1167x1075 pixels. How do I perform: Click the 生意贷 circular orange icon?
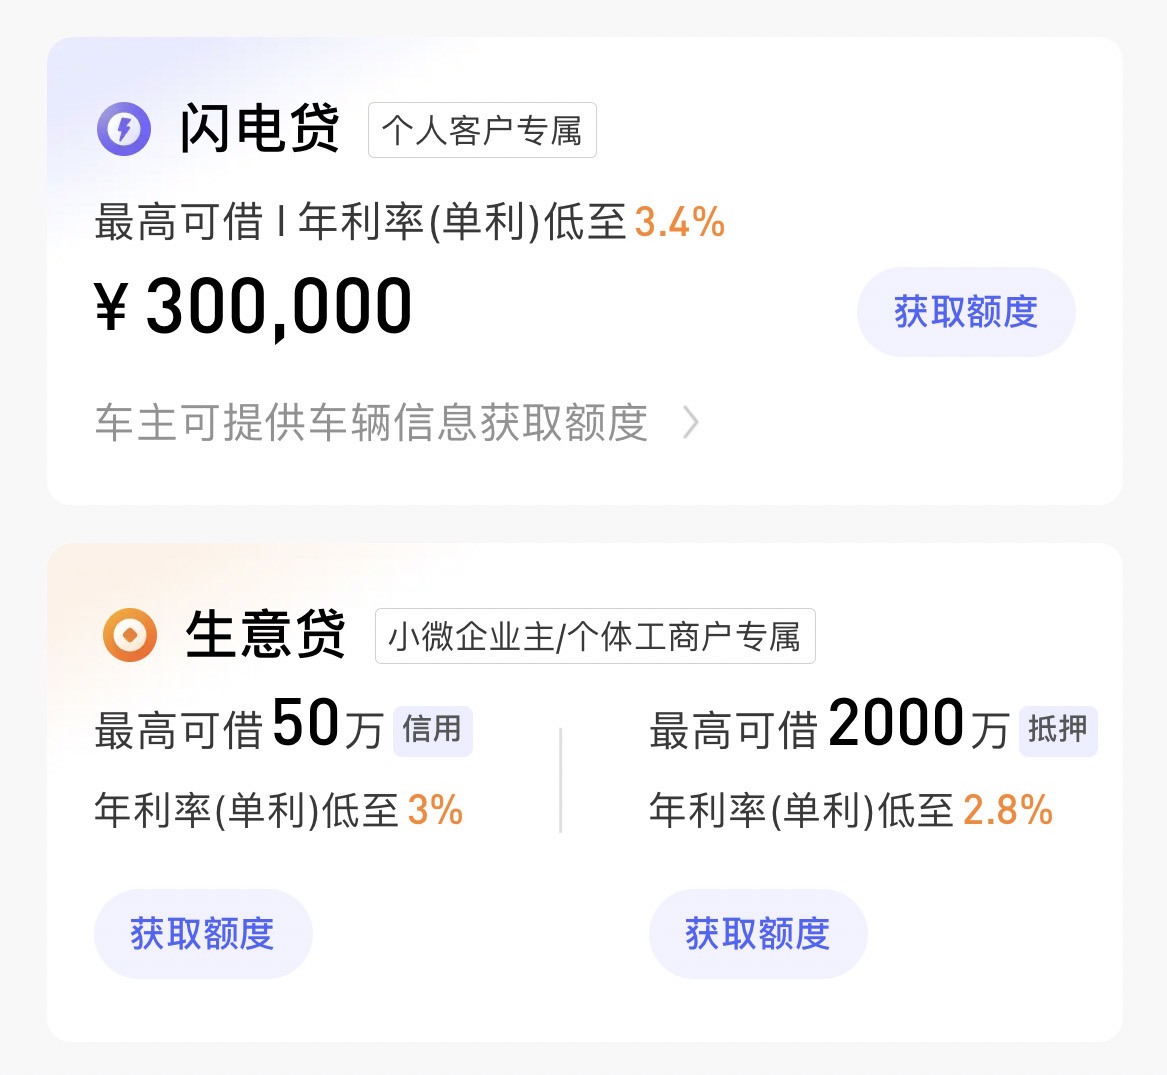(x=128, y=635)
